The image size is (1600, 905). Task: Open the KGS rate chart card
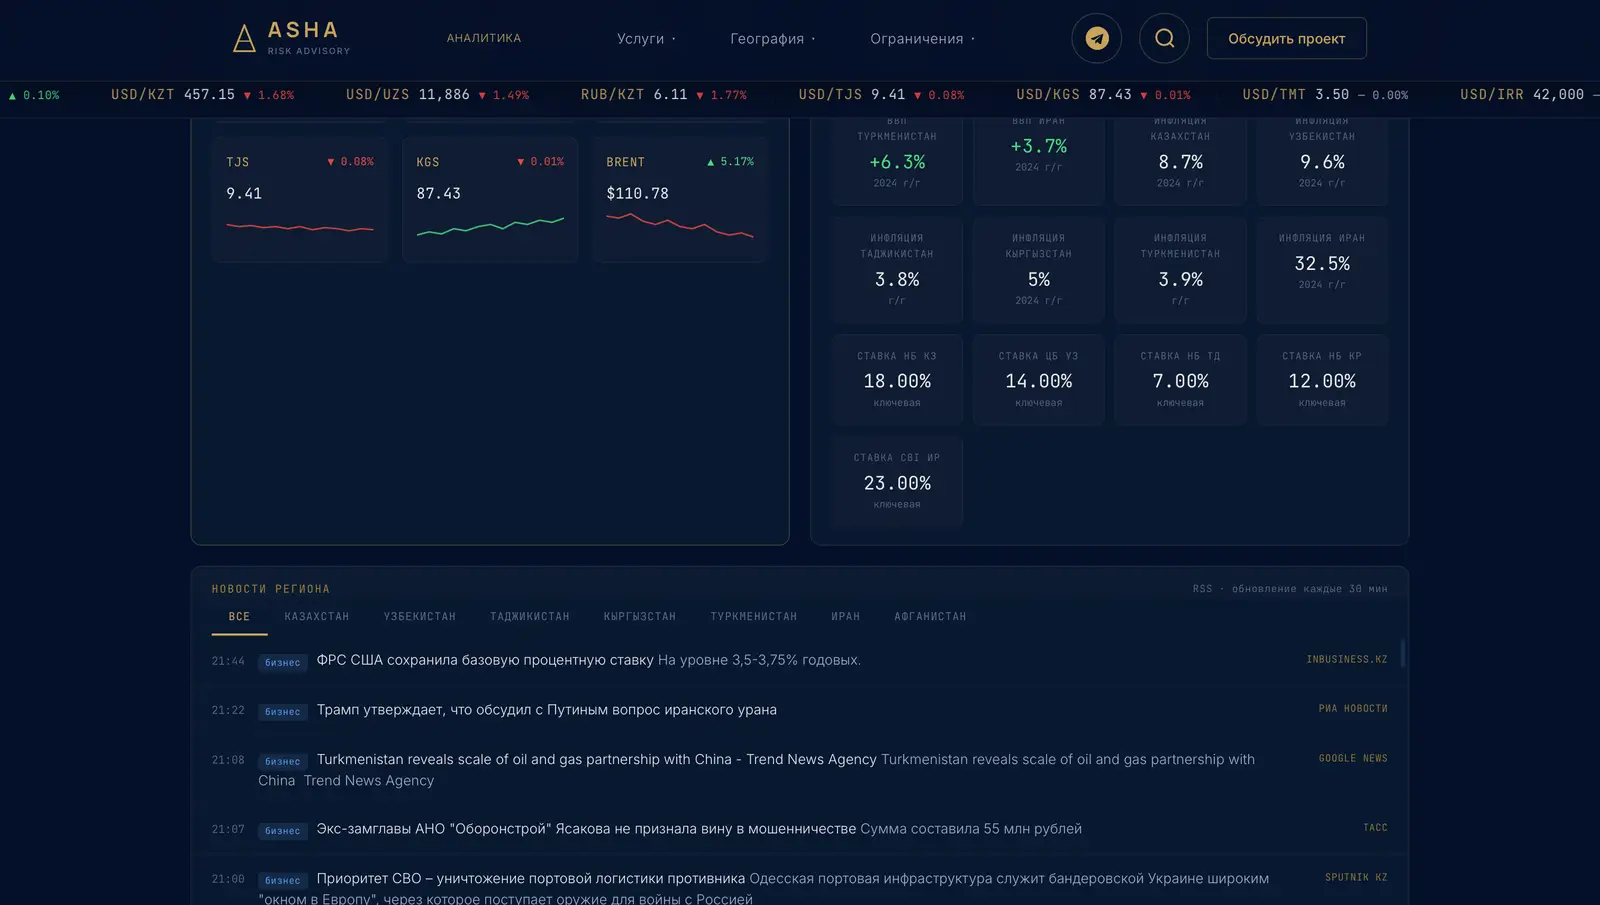click(490, 200)
